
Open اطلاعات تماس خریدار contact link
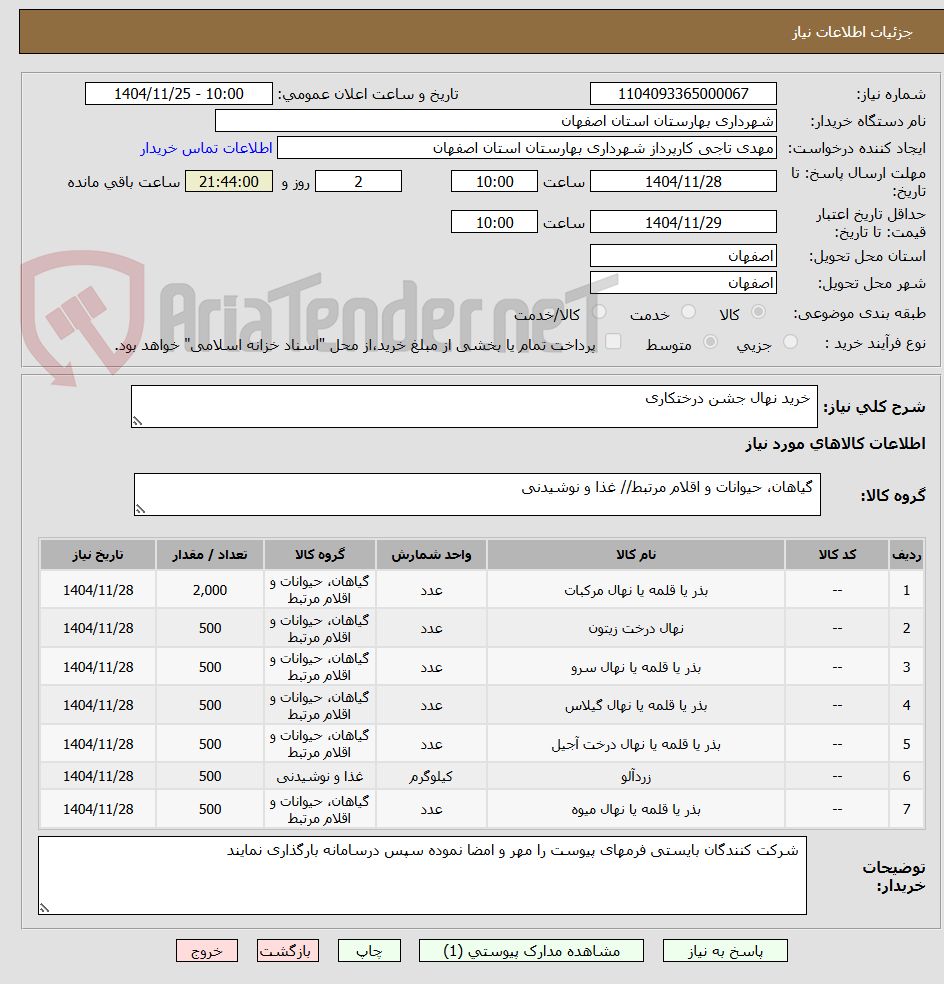206,148
